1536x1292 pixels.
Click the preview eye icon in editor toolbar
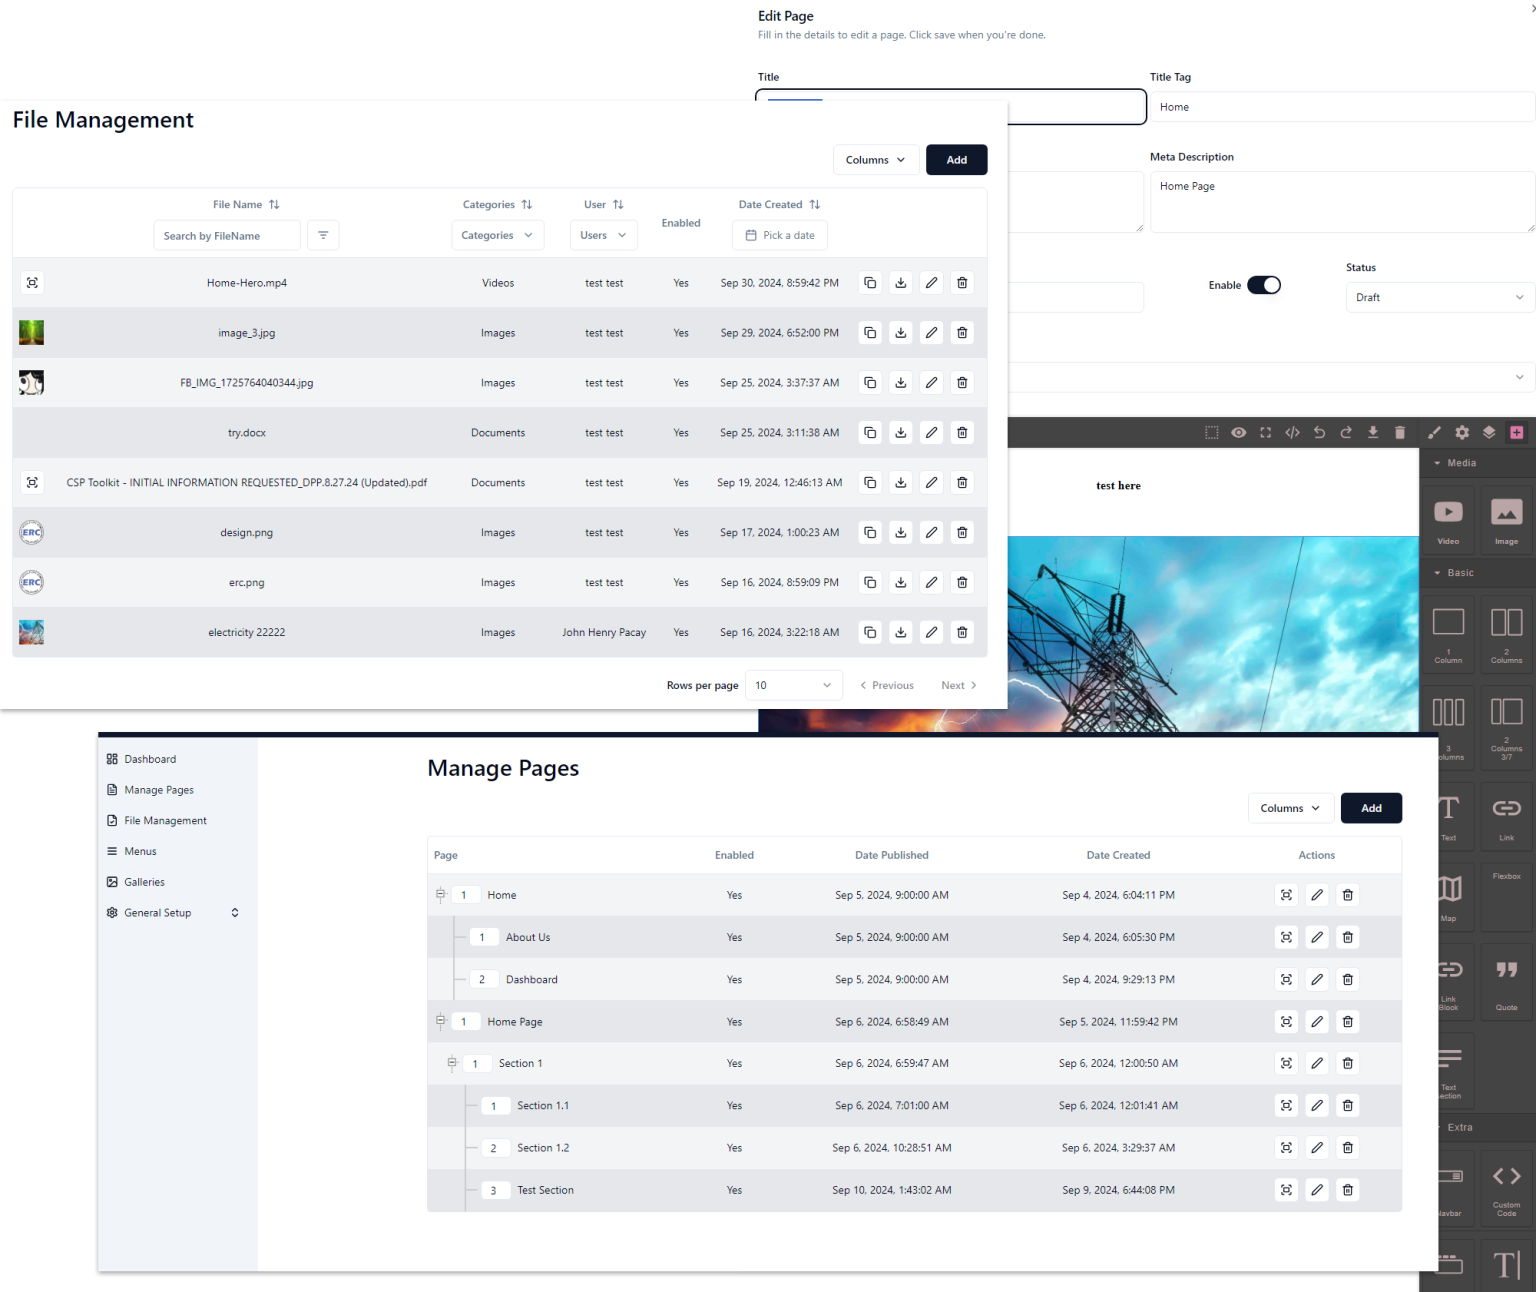tap(1238, 432)
